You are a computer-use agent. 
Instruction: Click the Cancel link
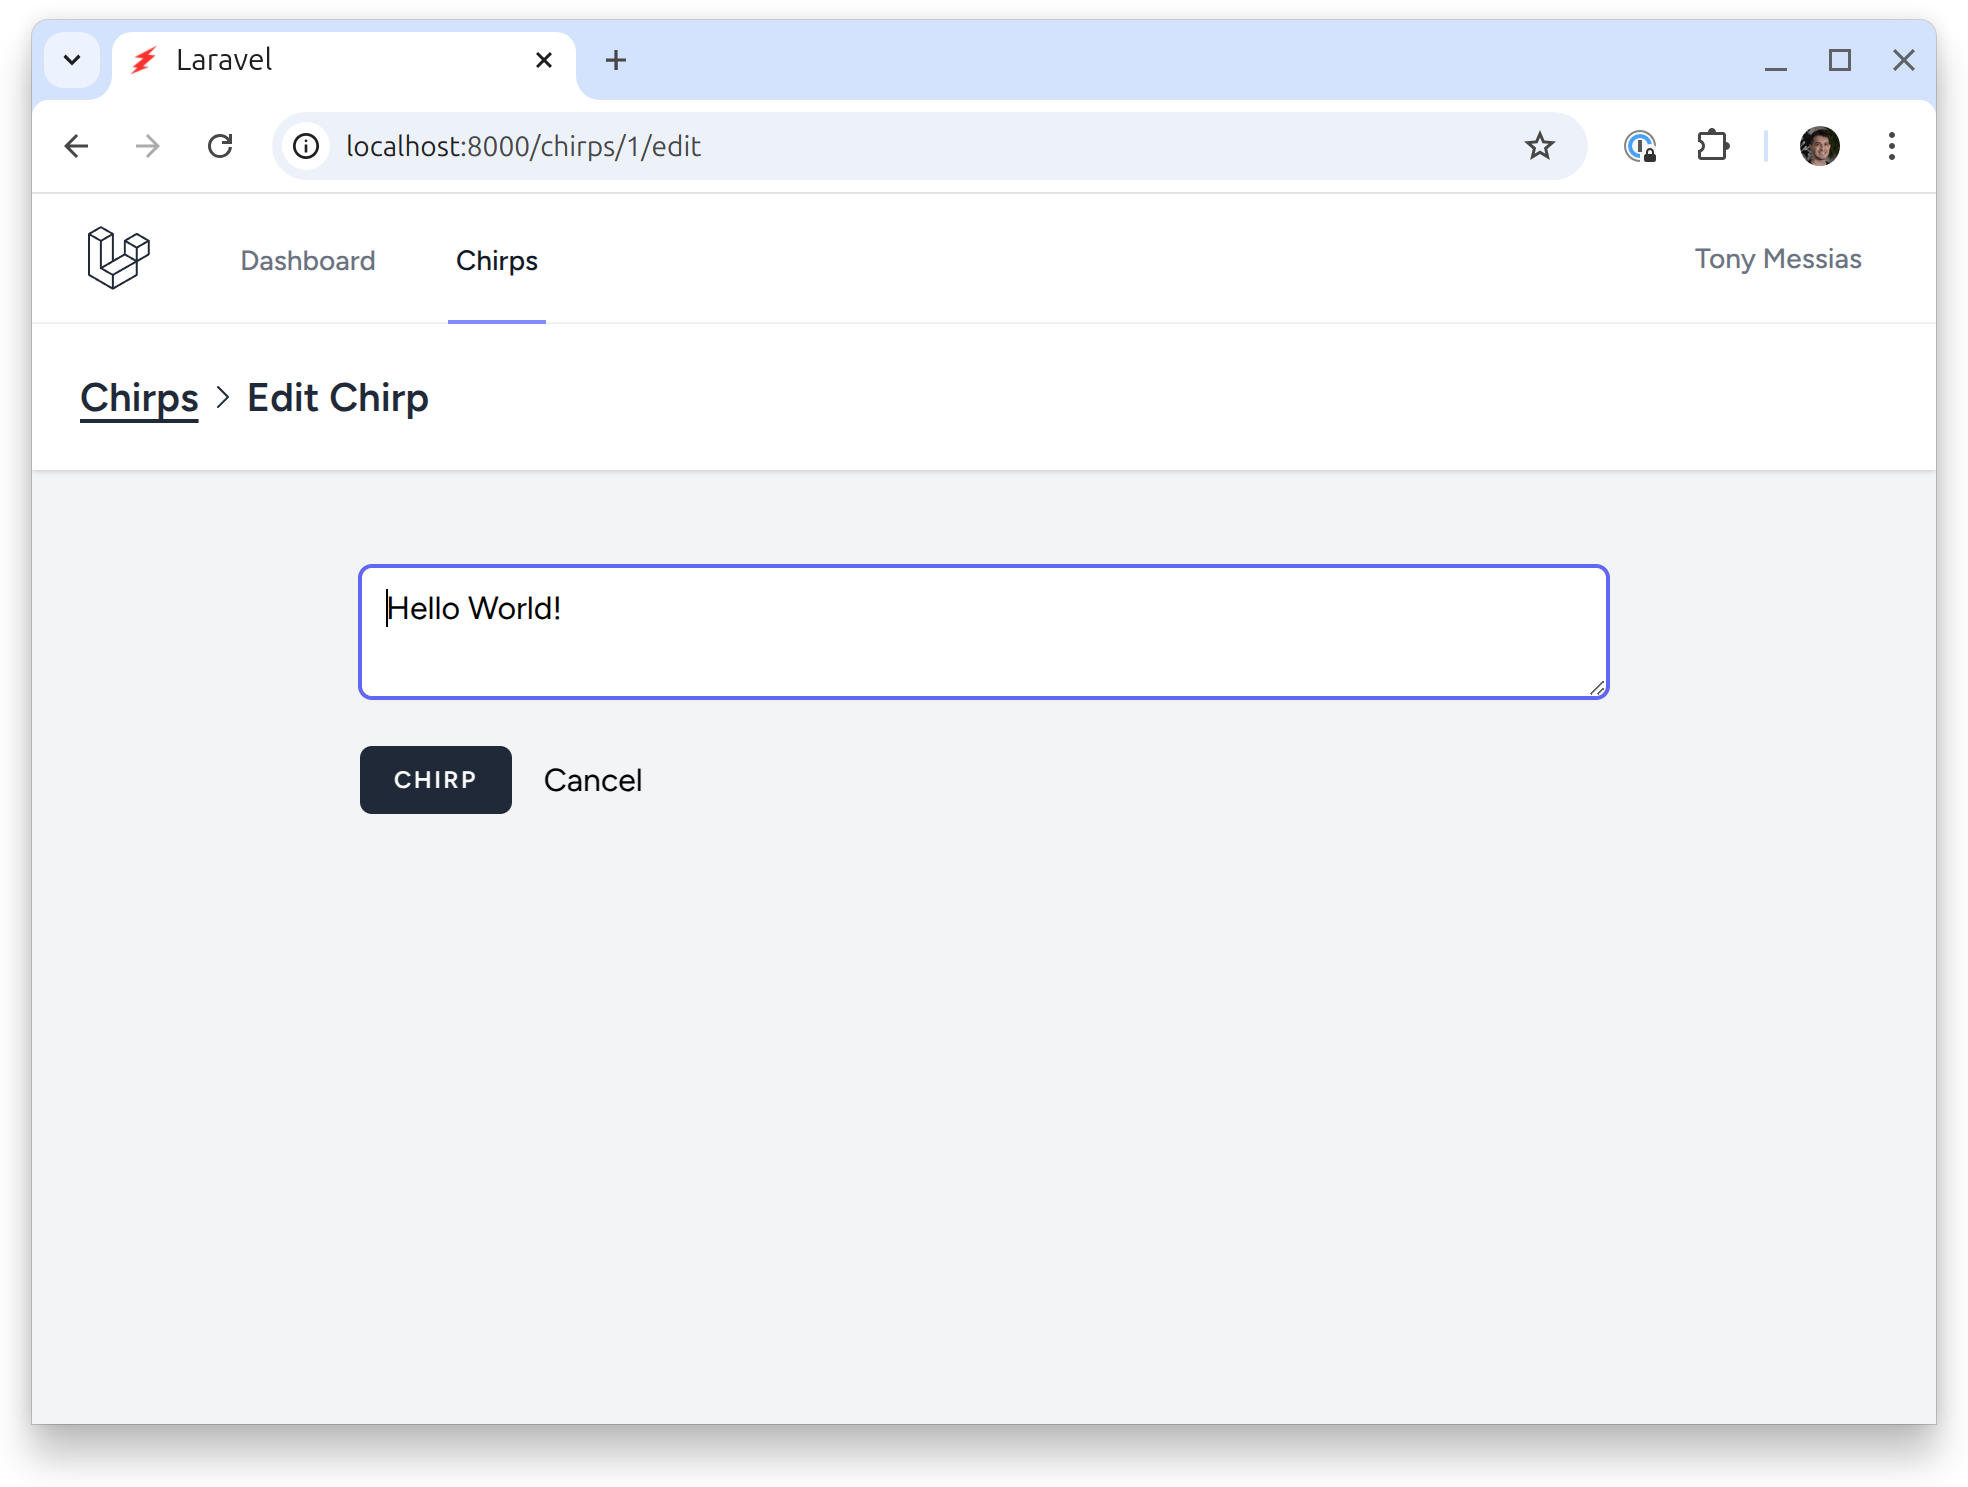point(590,778)
